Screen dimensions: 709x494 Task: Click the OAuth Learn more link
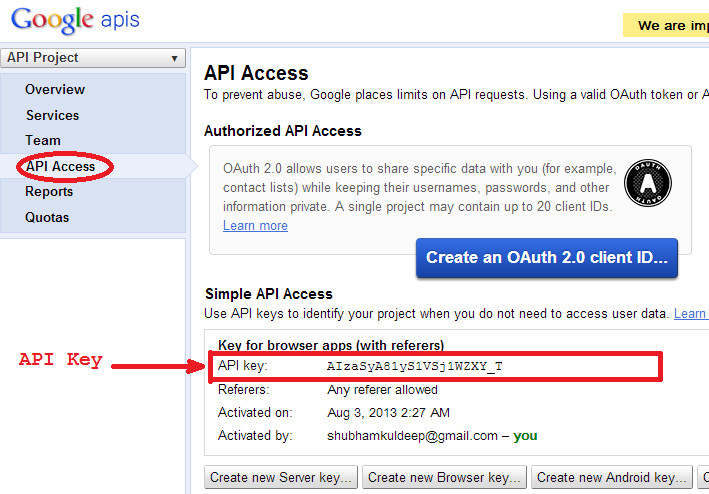point(255,226)
